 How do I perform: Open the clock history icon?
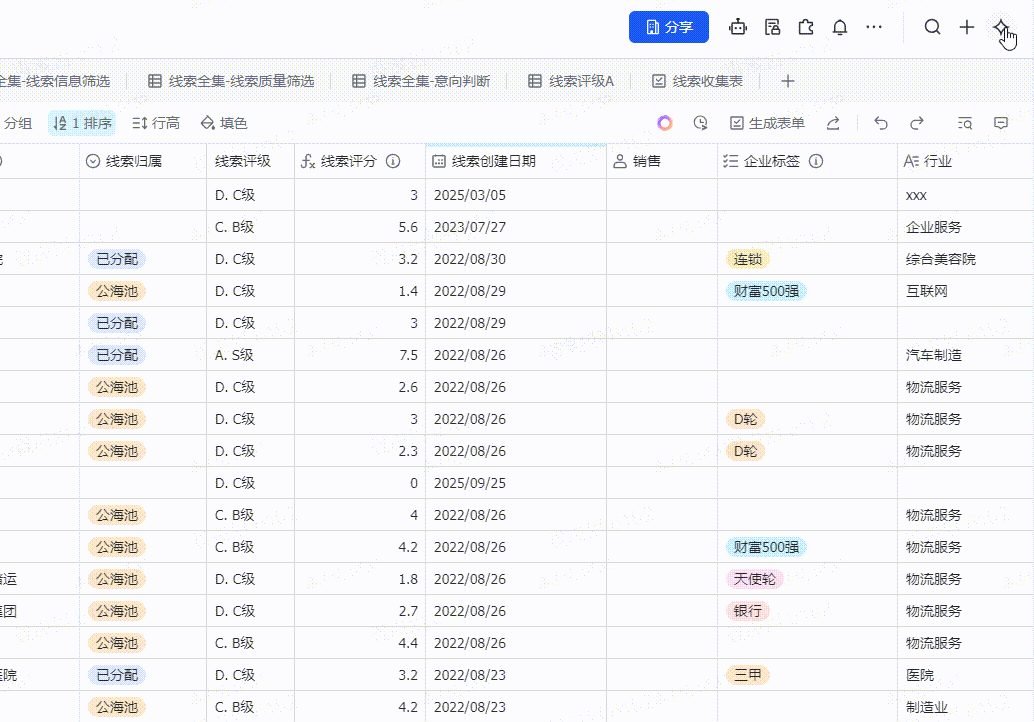pos(700,123)
